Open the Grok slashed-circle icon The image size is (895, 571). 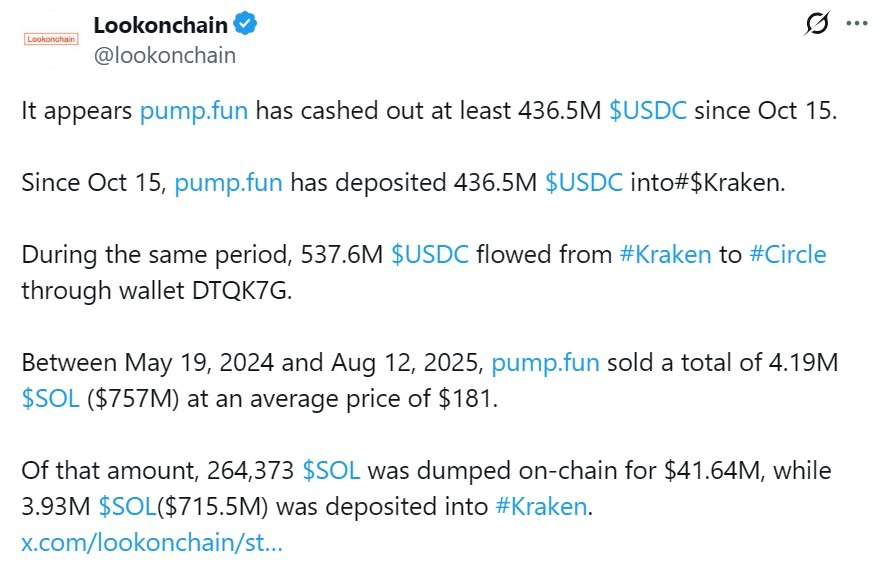(816, 26)
